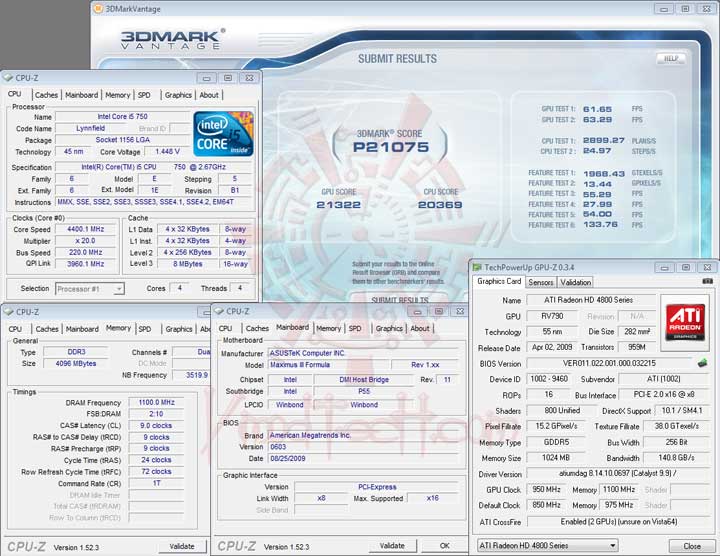Click the CPU-Z icon in the top CPU-Z window
Viewport: 720px width, 556px height.
point(9,77)
